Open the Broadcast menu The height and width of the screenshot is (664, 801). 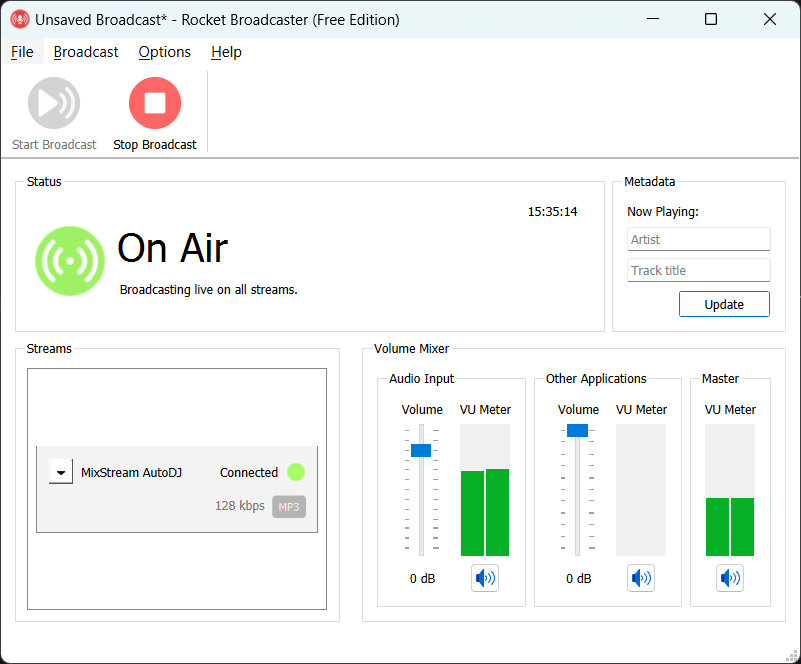tap(86, 52)
